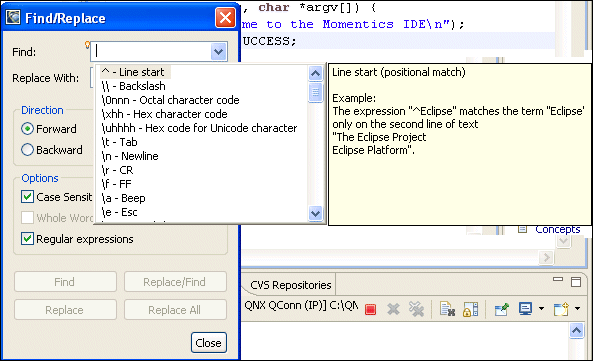Toggle Scroll Lock padlock icon in console
The height and width of the screenshot is (361, 593).
tap(470, 309)
